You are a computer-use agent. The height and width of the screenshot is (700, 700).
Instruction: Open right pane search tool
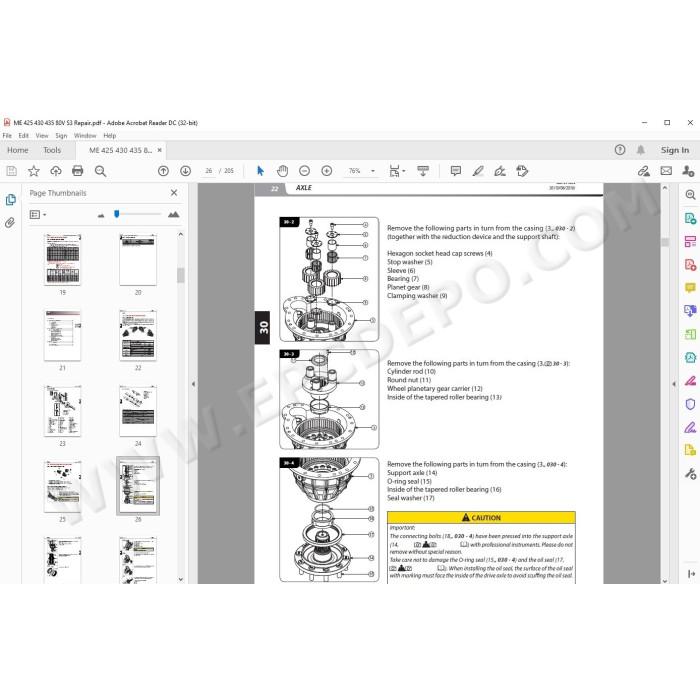[x=690, y=195]
